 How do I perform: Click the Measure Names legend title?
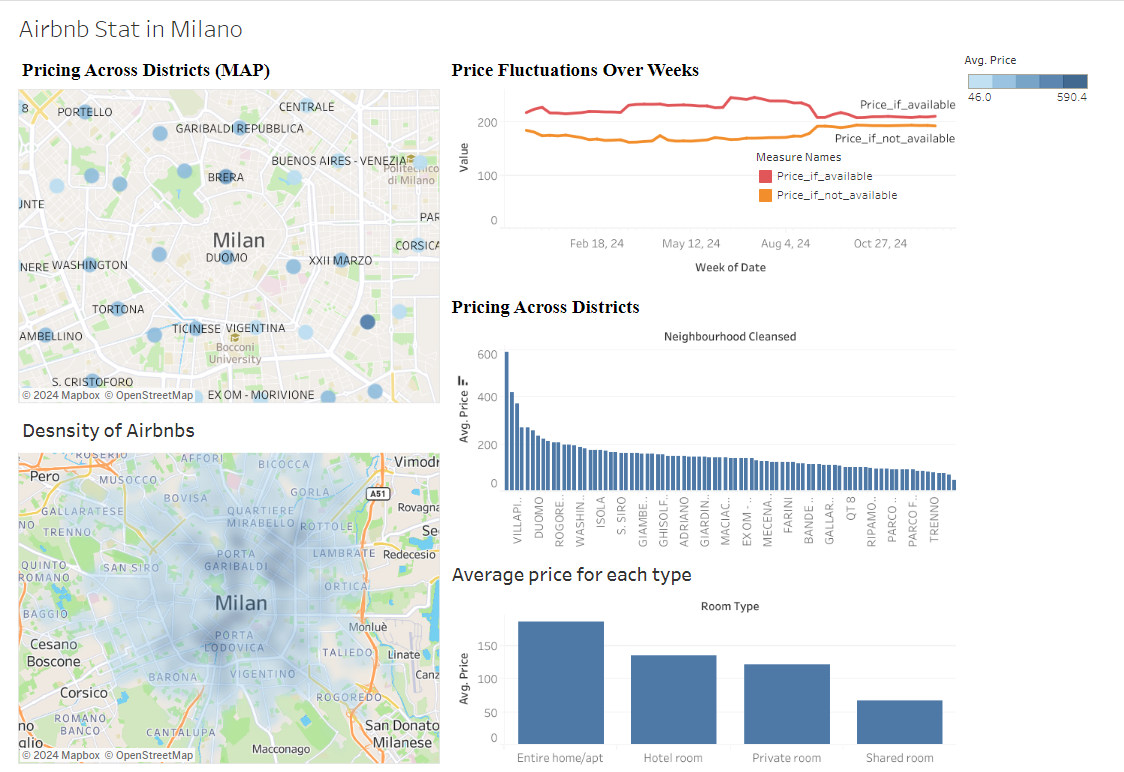point(799,157)
